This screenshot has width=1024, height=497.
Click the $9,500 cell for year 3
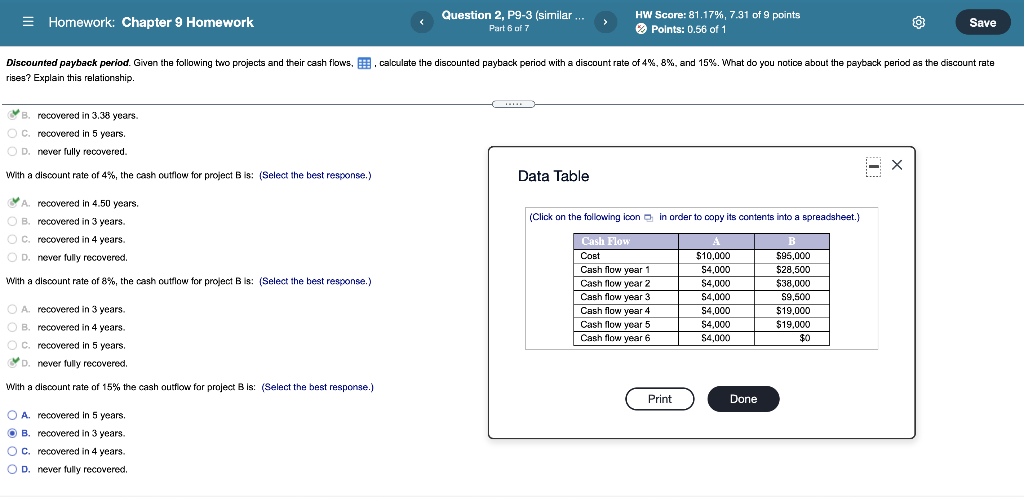click(792, 297)
